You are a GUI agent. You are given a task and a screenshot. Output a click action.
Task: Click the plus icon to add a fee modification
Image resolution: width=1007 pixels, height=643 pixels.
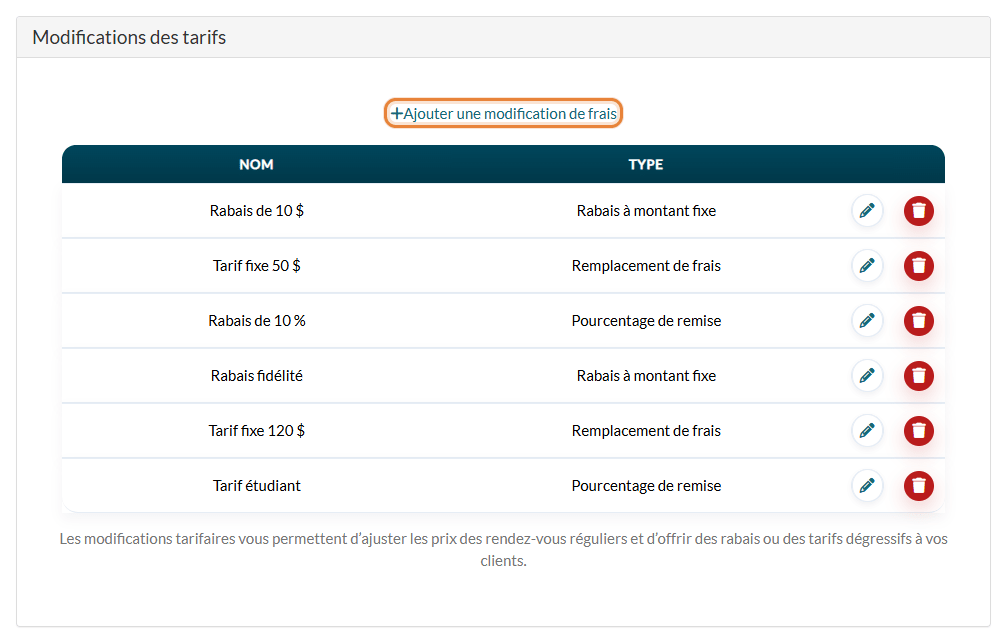397,114
